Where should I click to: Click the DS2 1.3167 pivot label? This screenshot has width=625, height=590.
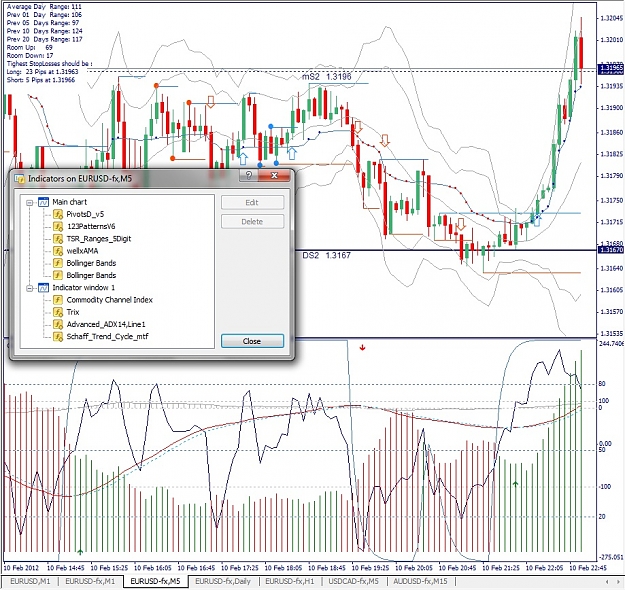[326, 256]
